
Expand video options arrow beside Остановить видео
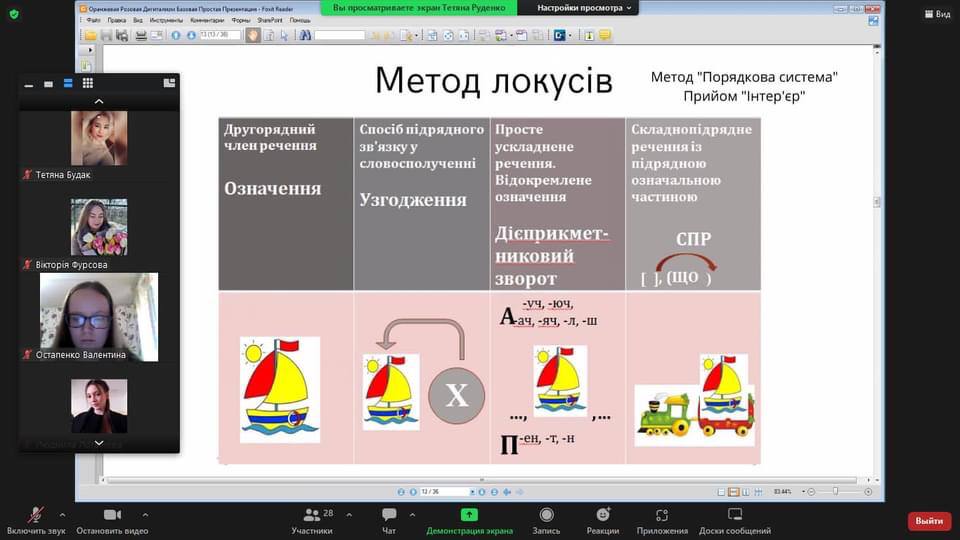(x=145, y=515)
